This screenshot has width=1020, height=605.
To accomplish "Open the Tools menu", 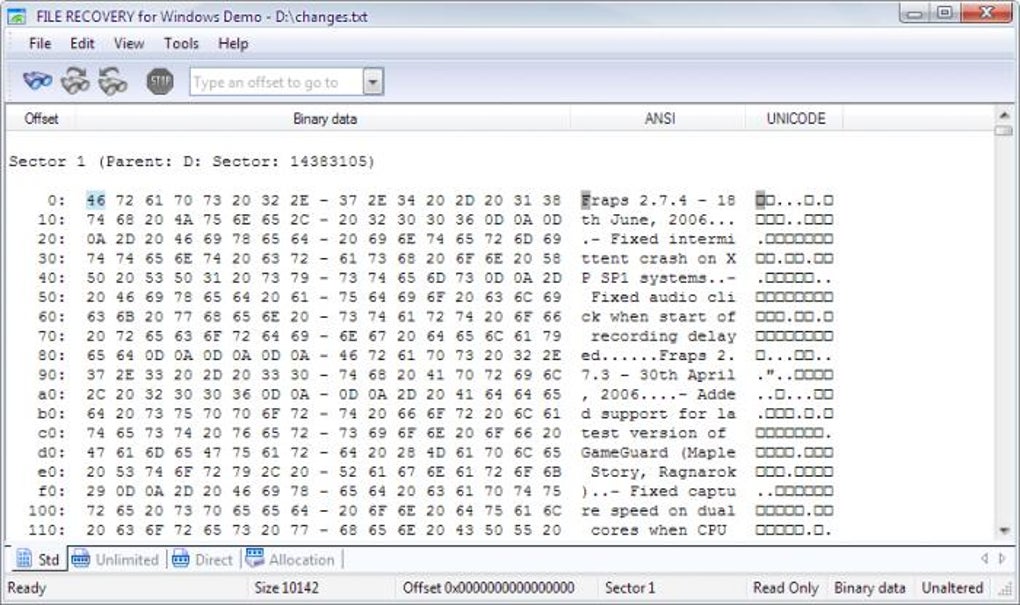I will (181, 44).
